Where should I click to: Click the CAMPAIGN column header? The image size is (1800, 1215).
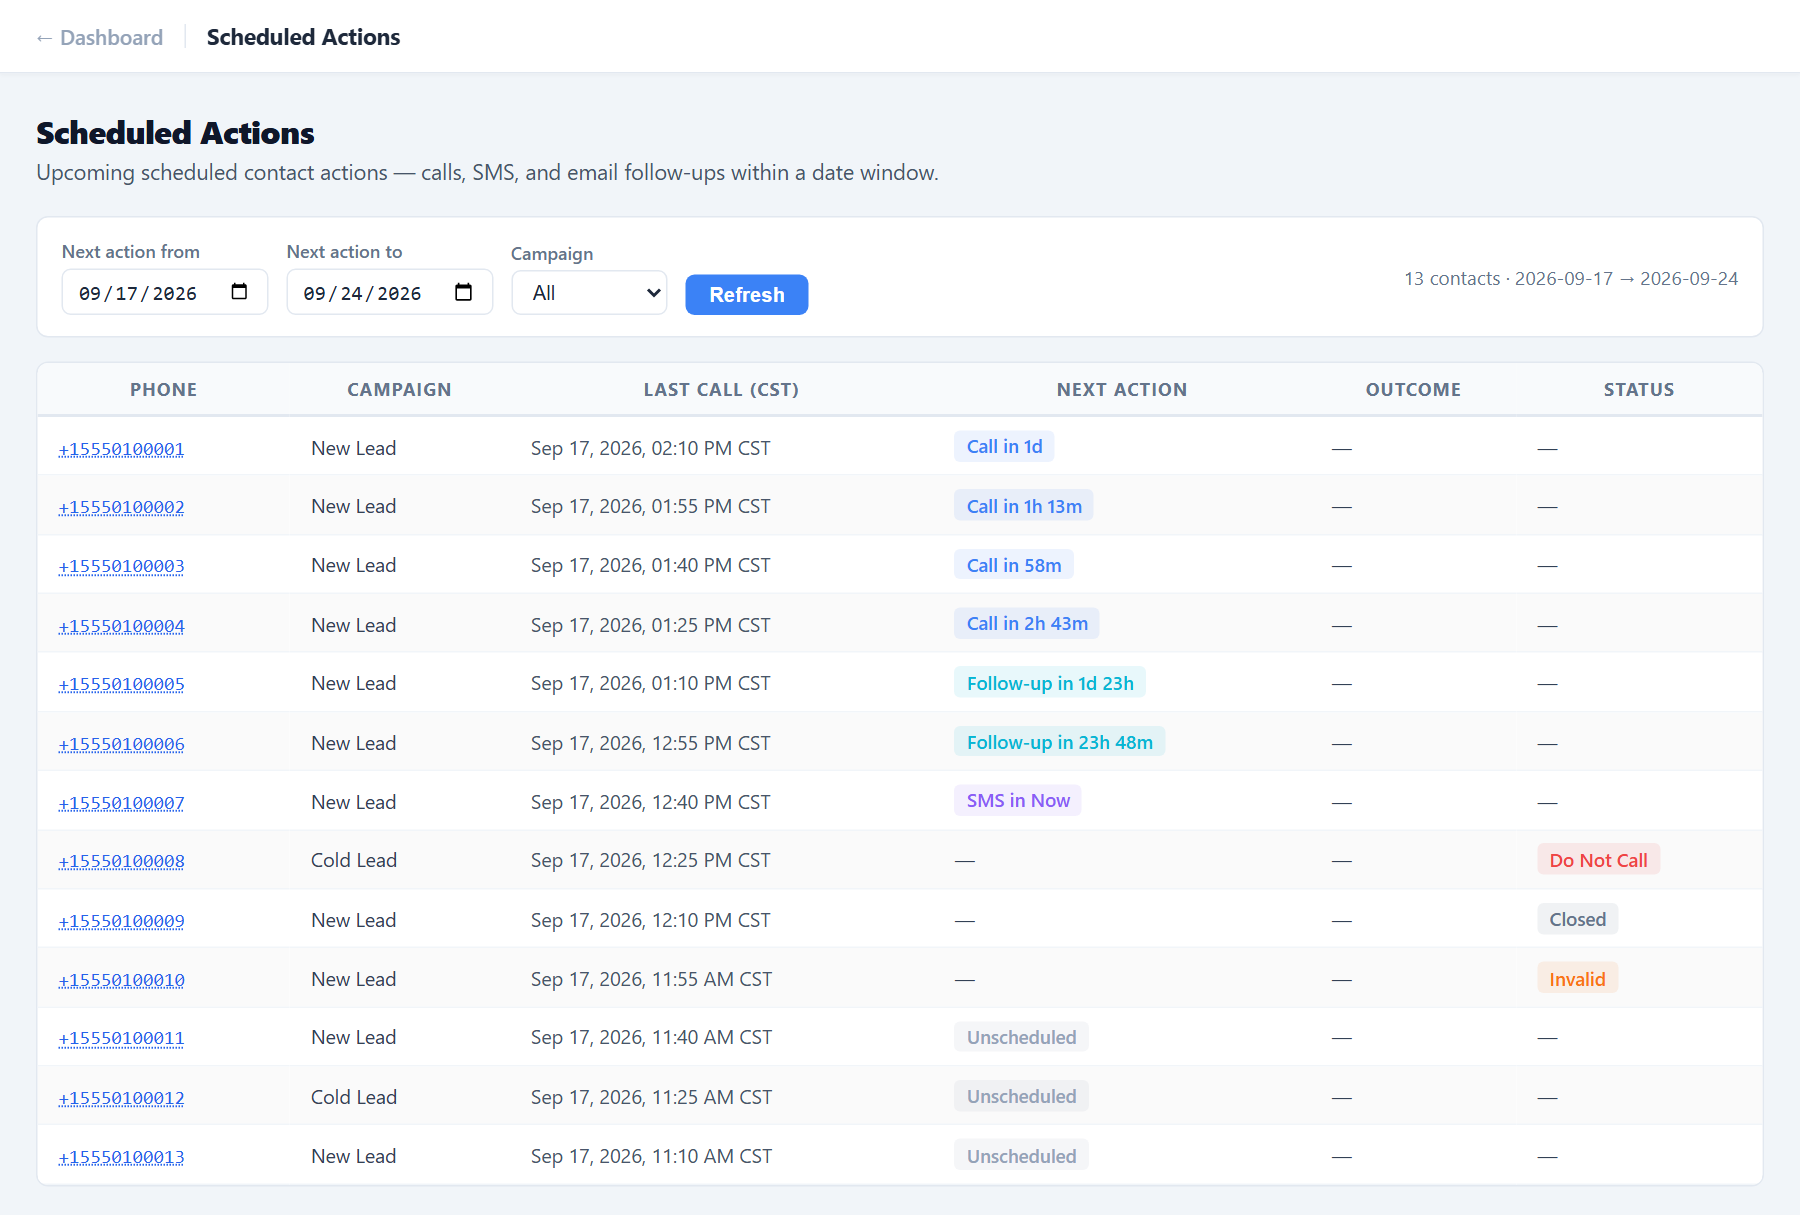(399, 390)
